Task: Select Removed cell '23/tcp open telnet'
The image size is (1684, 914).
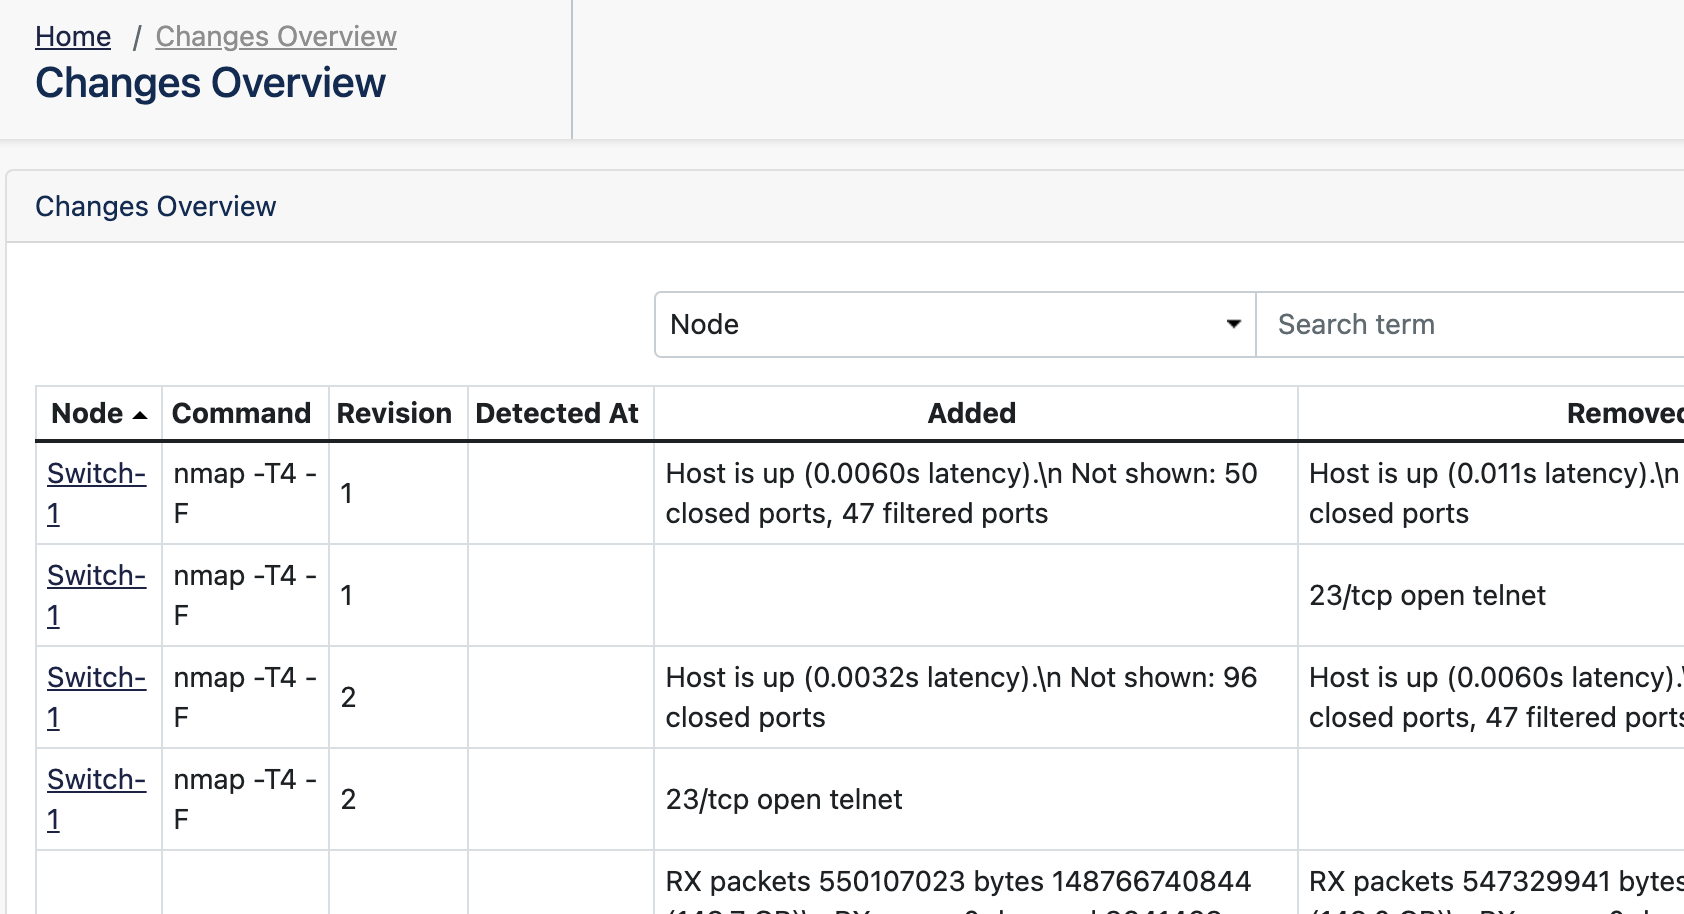Action: coord(1491,595)
